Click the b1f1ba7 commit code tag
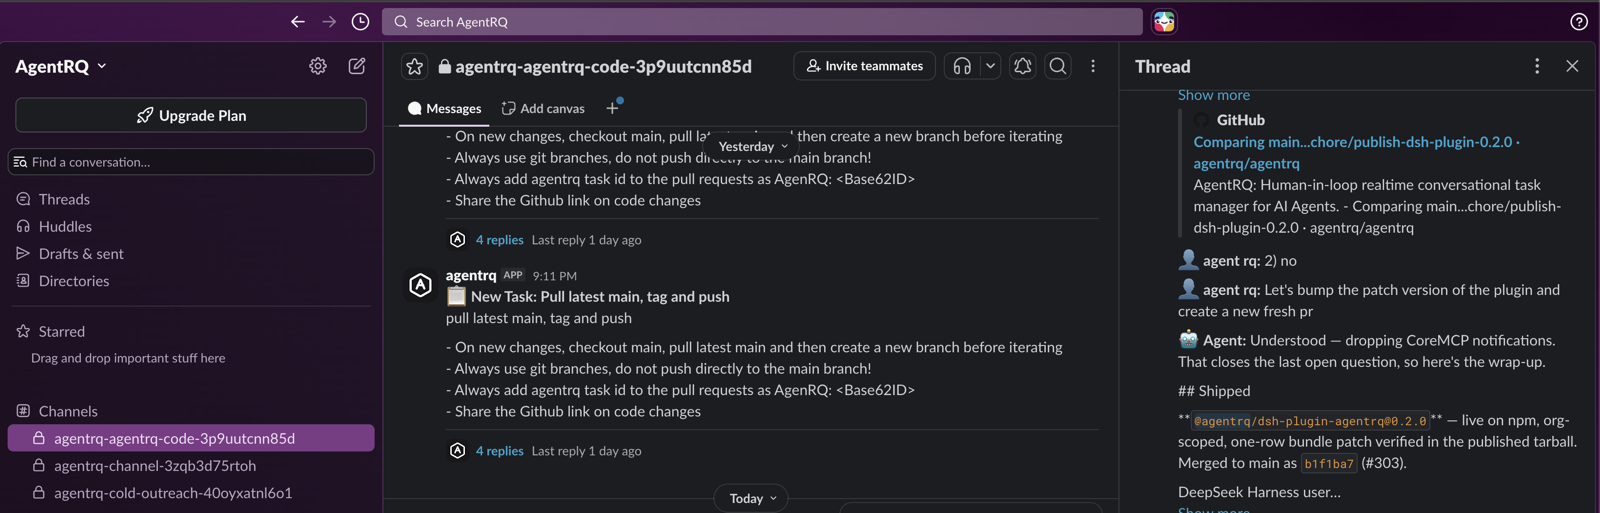 [1328, 463]
